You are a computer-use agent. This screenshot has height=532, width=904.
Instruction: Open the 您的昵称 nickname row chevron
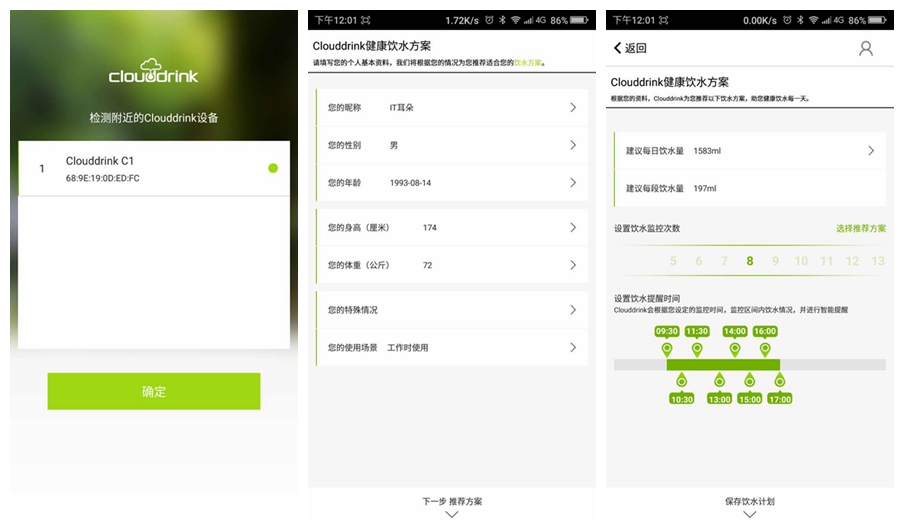click(x=573, y=107)
